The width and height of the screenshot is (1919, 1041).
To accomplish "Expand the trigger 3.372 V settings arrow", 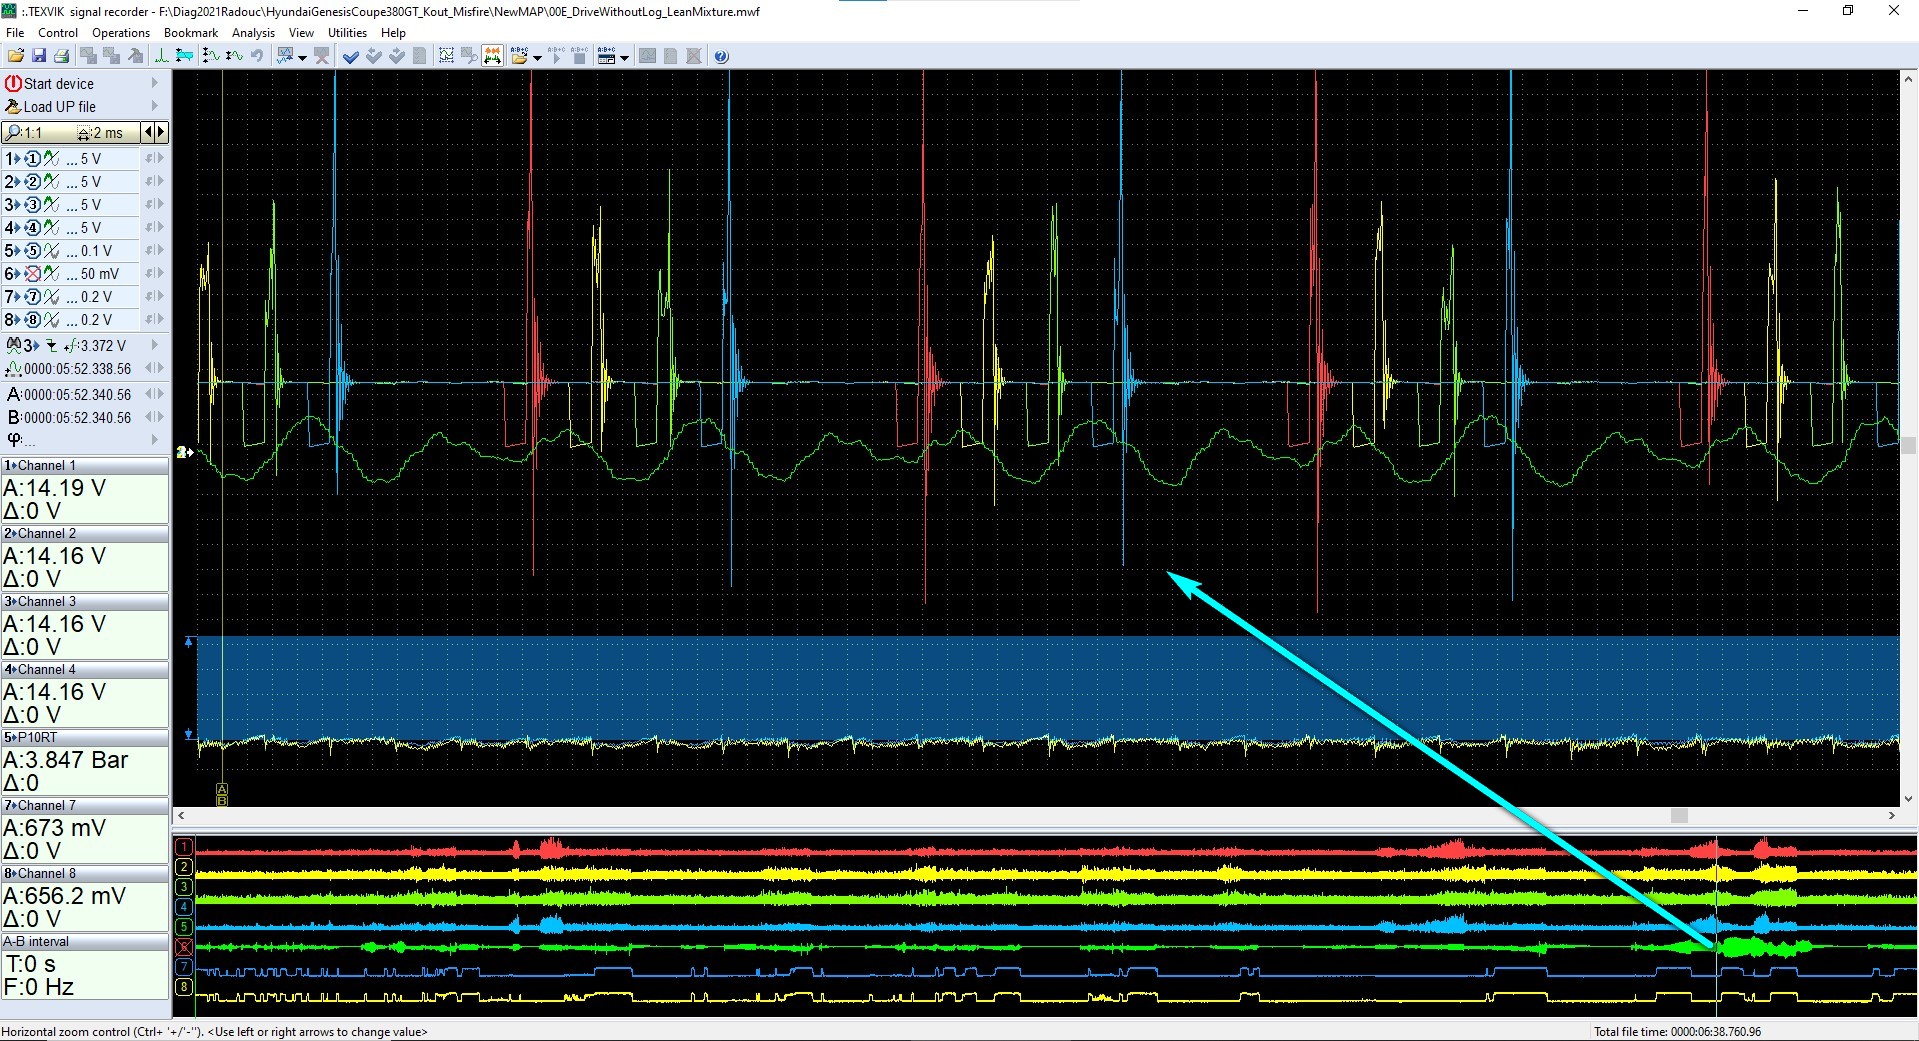I will tap(154, 345).
